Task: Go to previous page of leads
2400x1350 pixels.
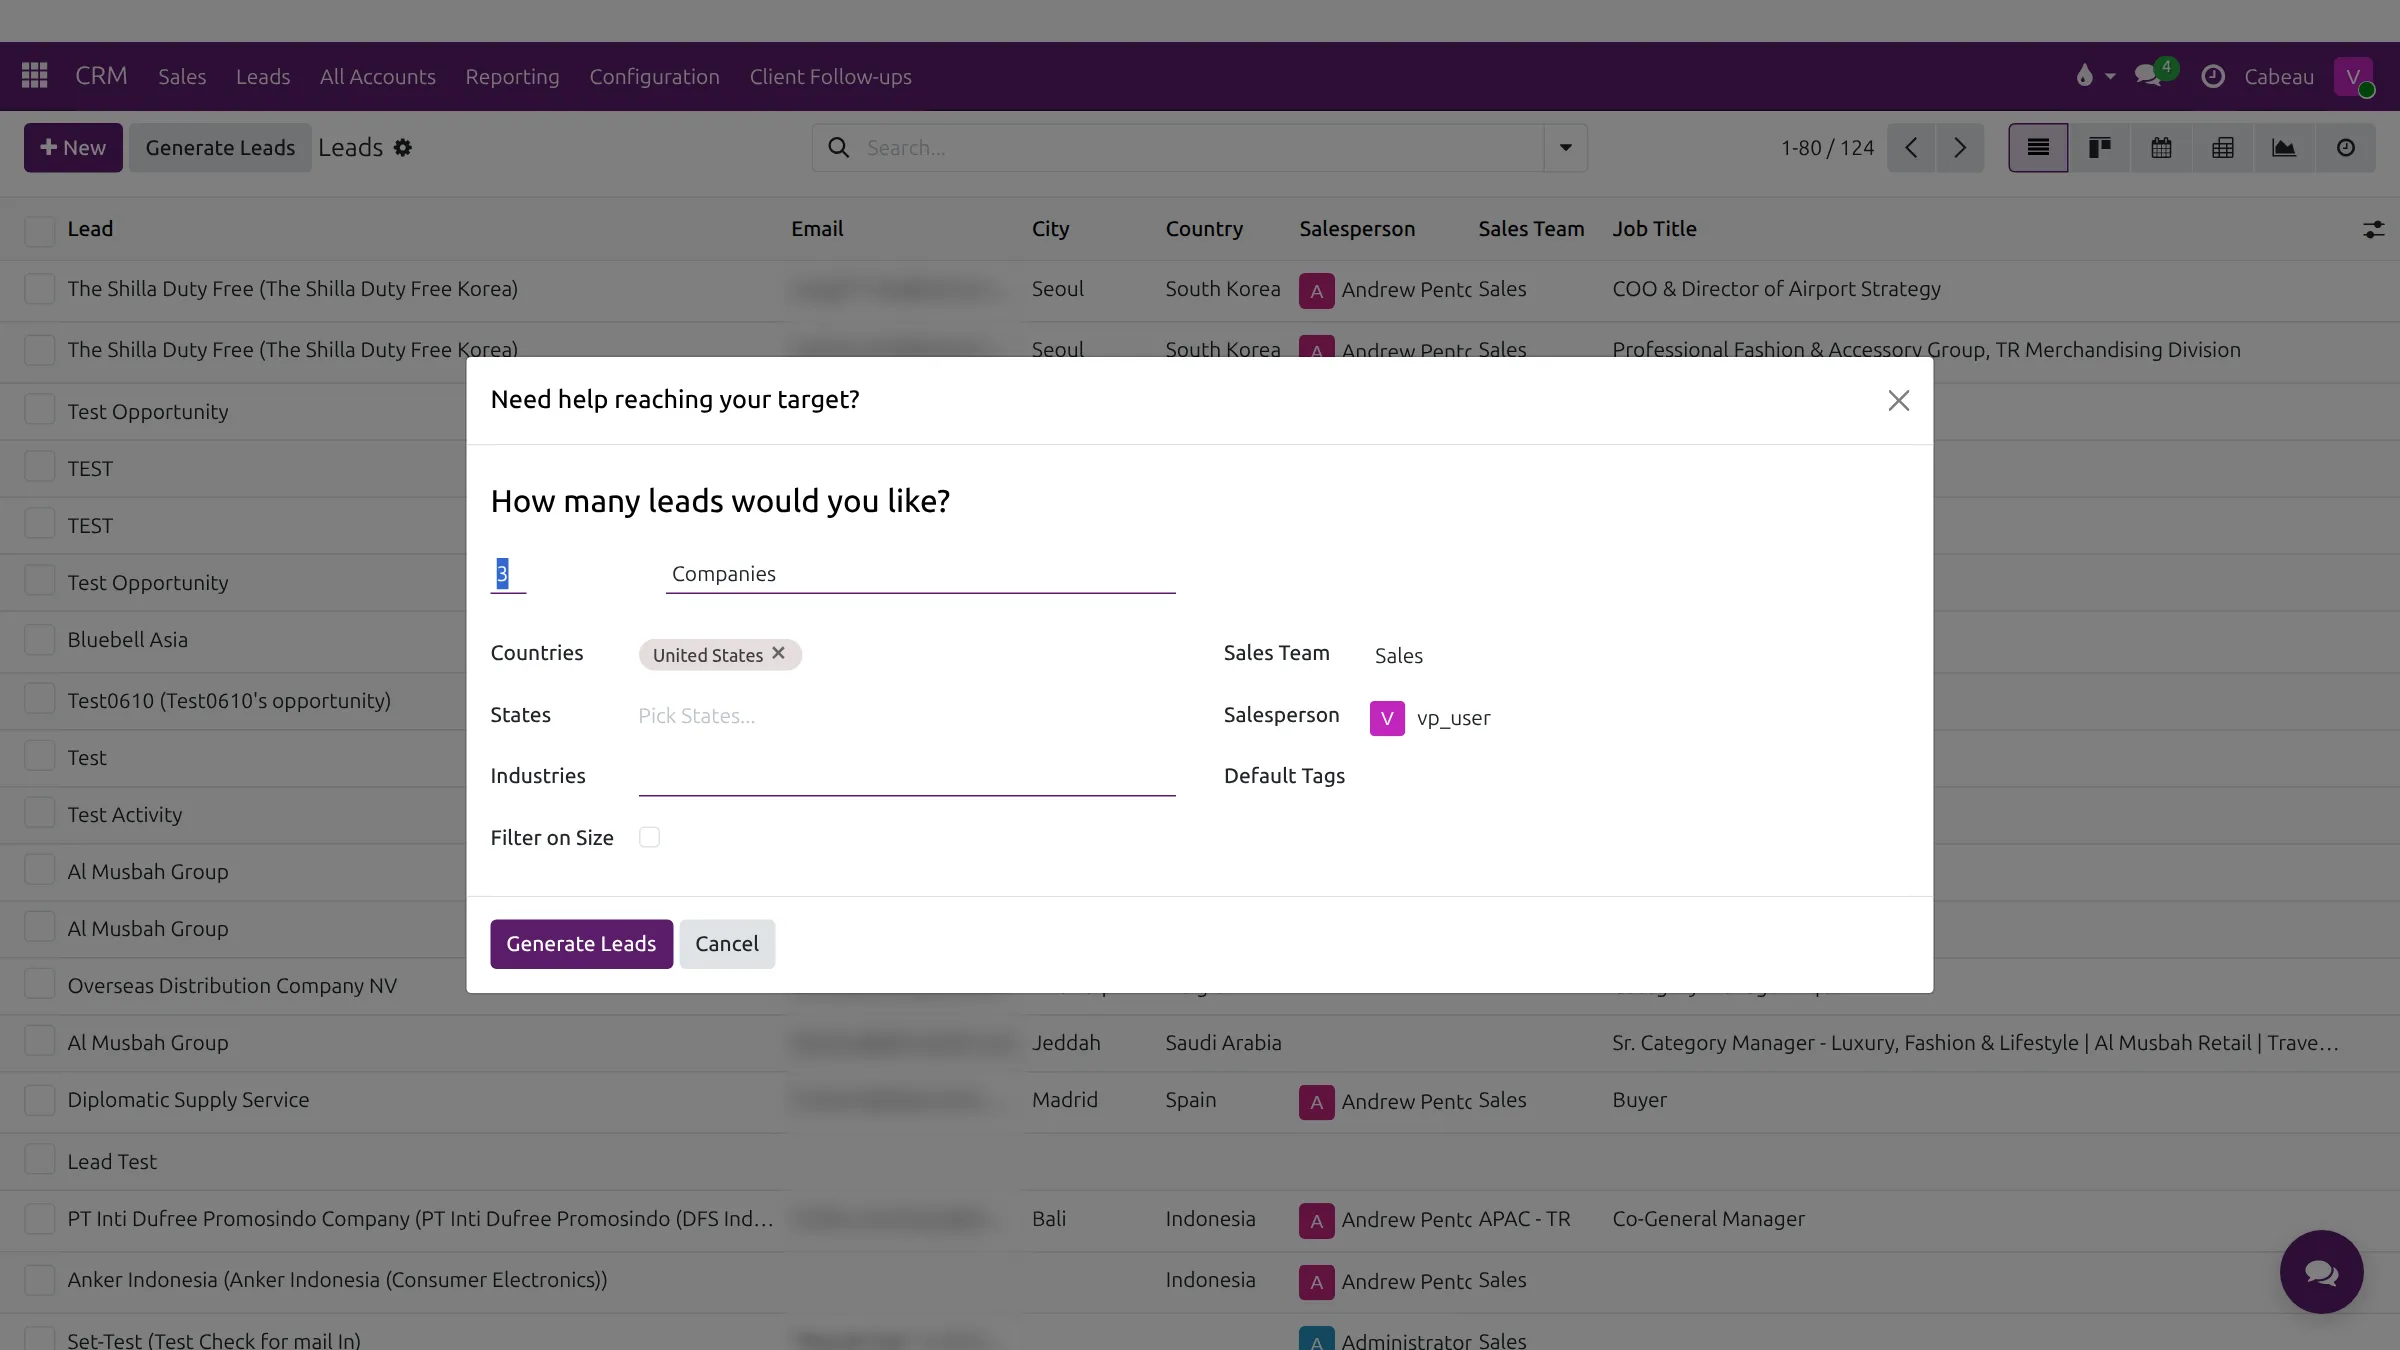Action: coord(1911,148)
